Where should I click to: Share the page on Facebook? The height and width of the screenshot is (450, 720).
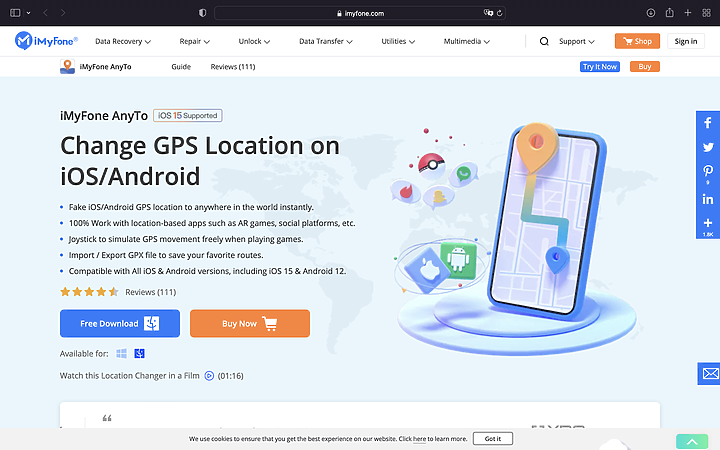click(x=708, y=123)
